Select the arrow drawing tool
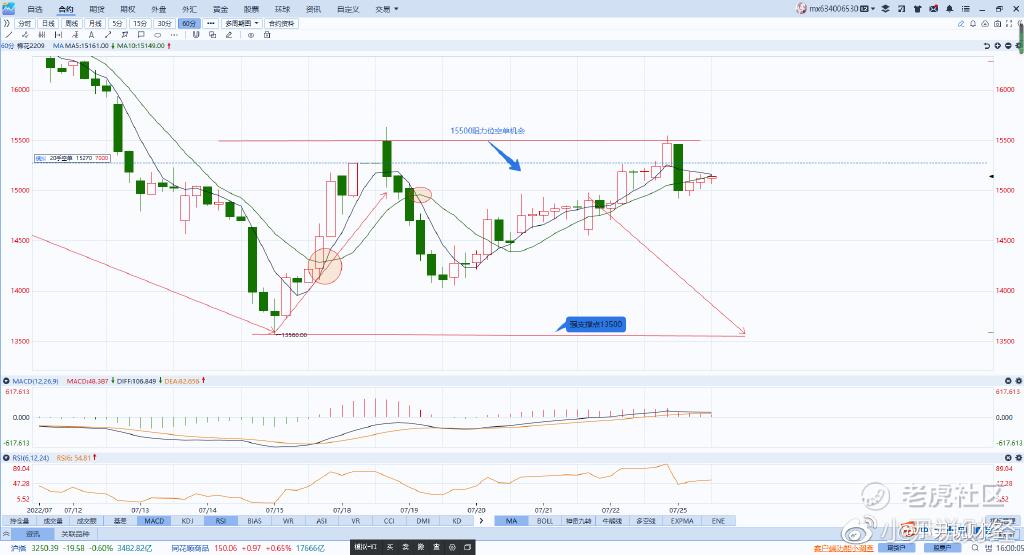The width and height of the screenshot is (1024, 555). 108,35
